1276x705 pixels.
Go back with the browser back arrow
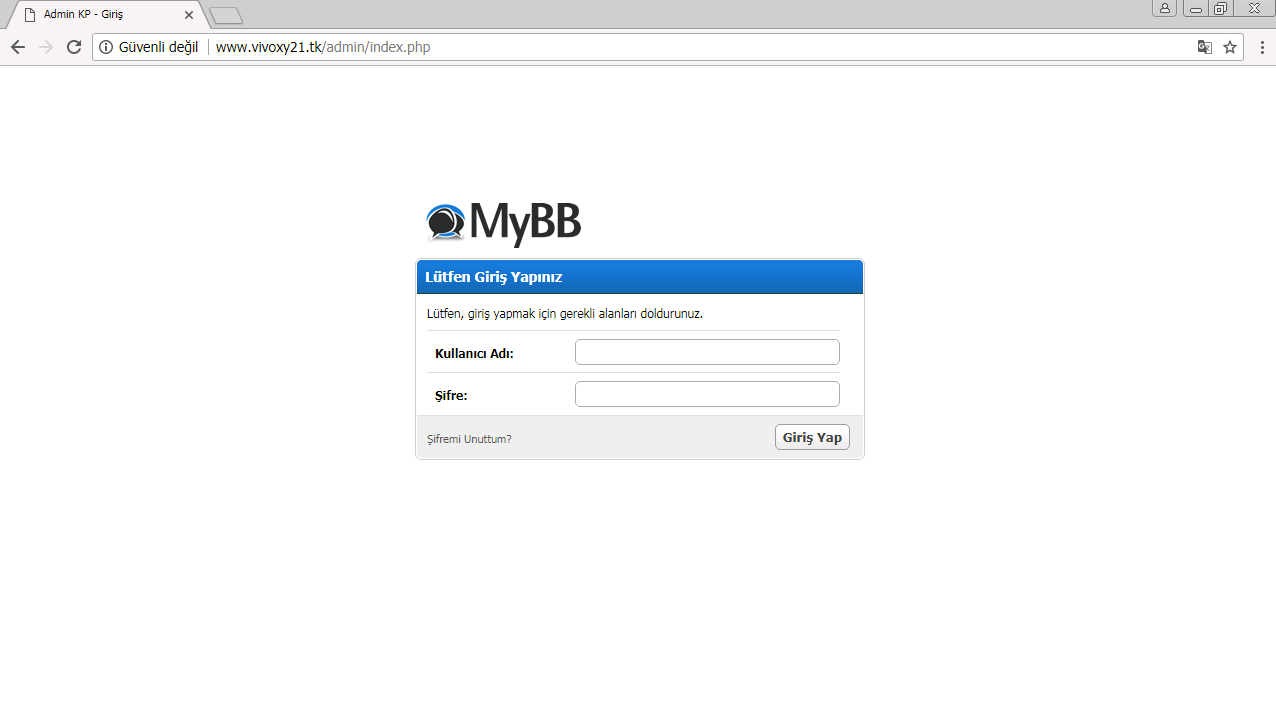point(17,47)
